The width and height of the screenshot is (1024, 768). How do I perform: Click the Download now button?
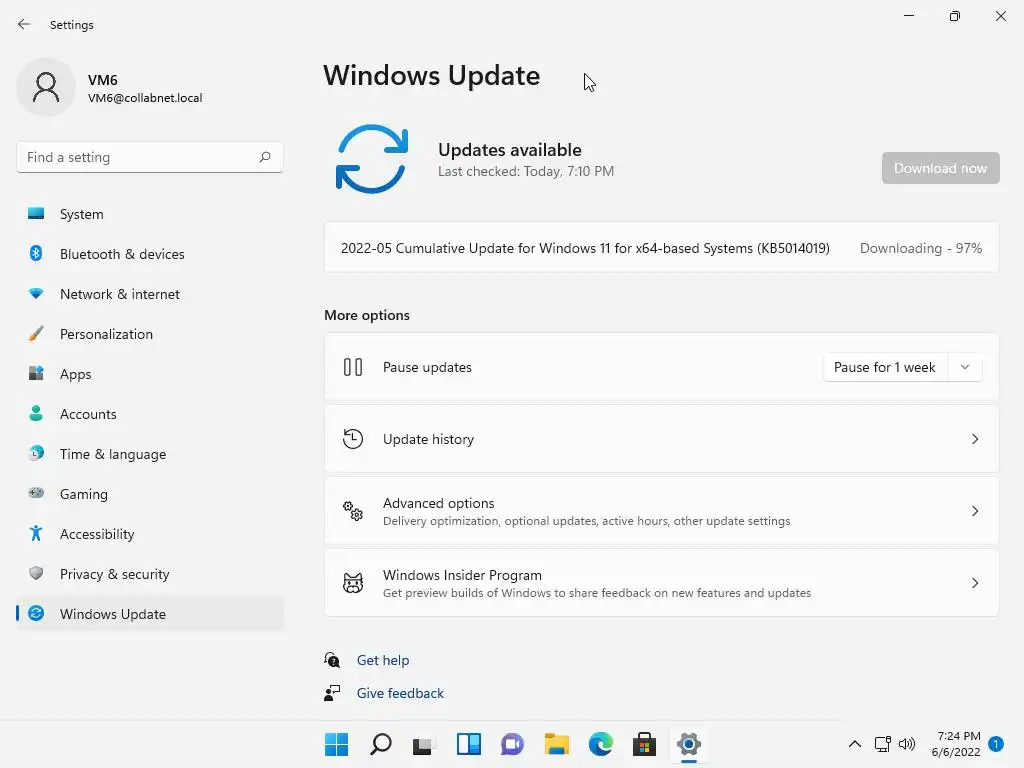click(x=940, y=168)
